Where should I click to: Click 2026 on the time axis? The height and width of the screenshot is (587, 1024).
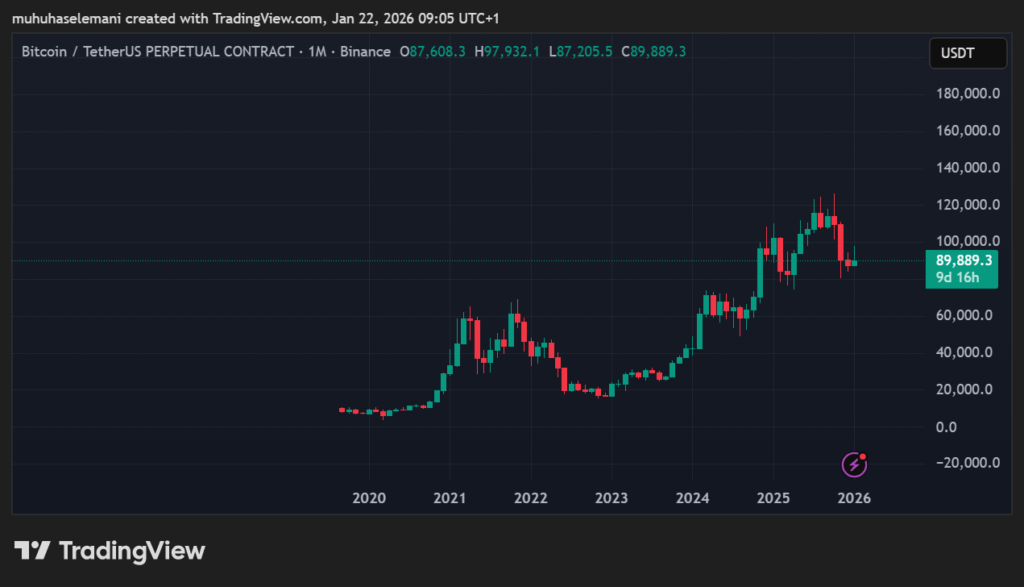854,497
